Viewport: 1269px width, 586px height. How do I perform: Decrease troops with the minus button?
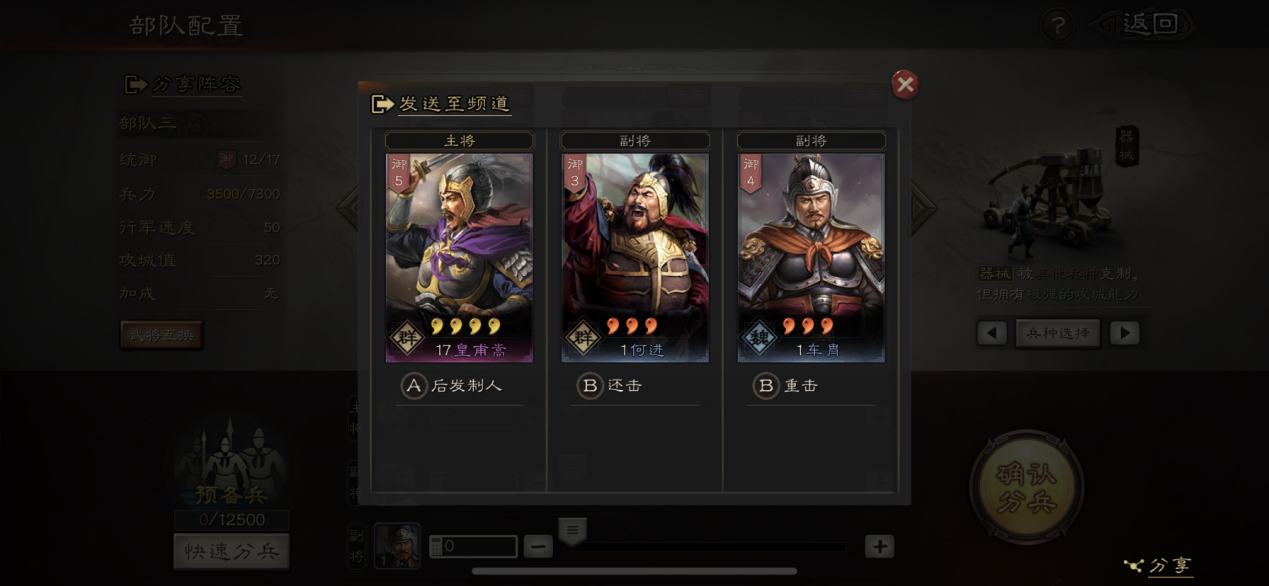coord(538,546)
